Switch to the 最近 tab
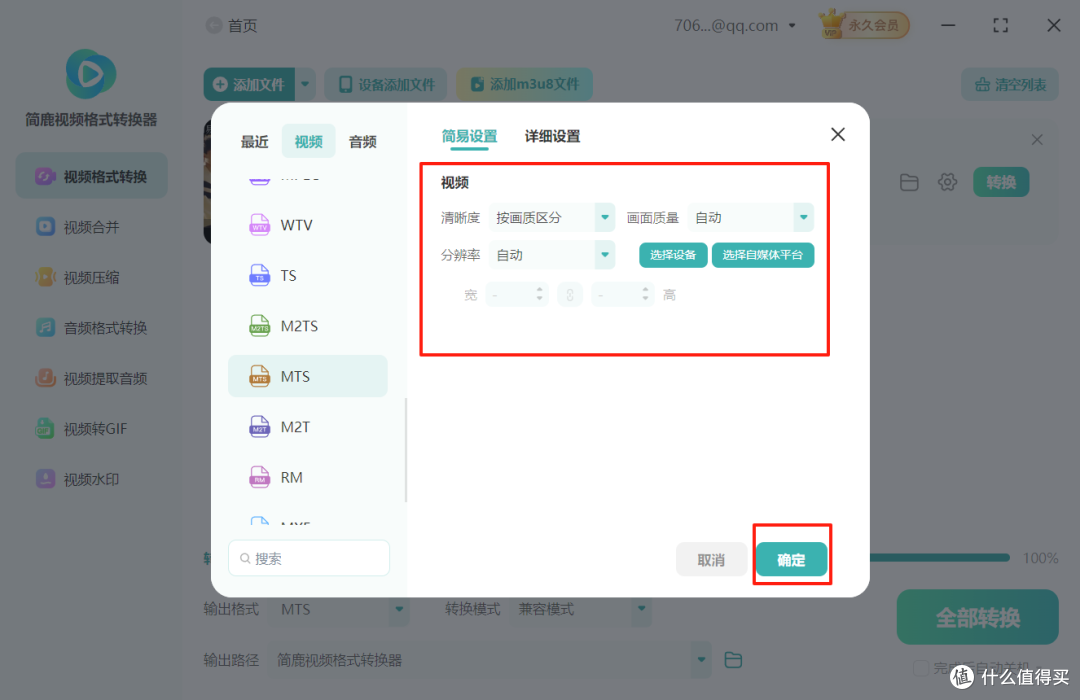Image resolution: width=1080 pixels, height=700 pixels. click(x=254, y=141)
